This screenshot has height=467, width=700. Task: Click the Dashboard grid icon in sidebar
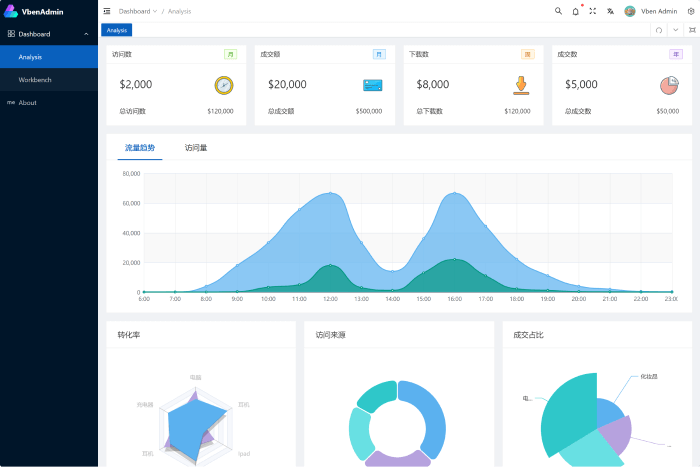click(x=11, y=33)
